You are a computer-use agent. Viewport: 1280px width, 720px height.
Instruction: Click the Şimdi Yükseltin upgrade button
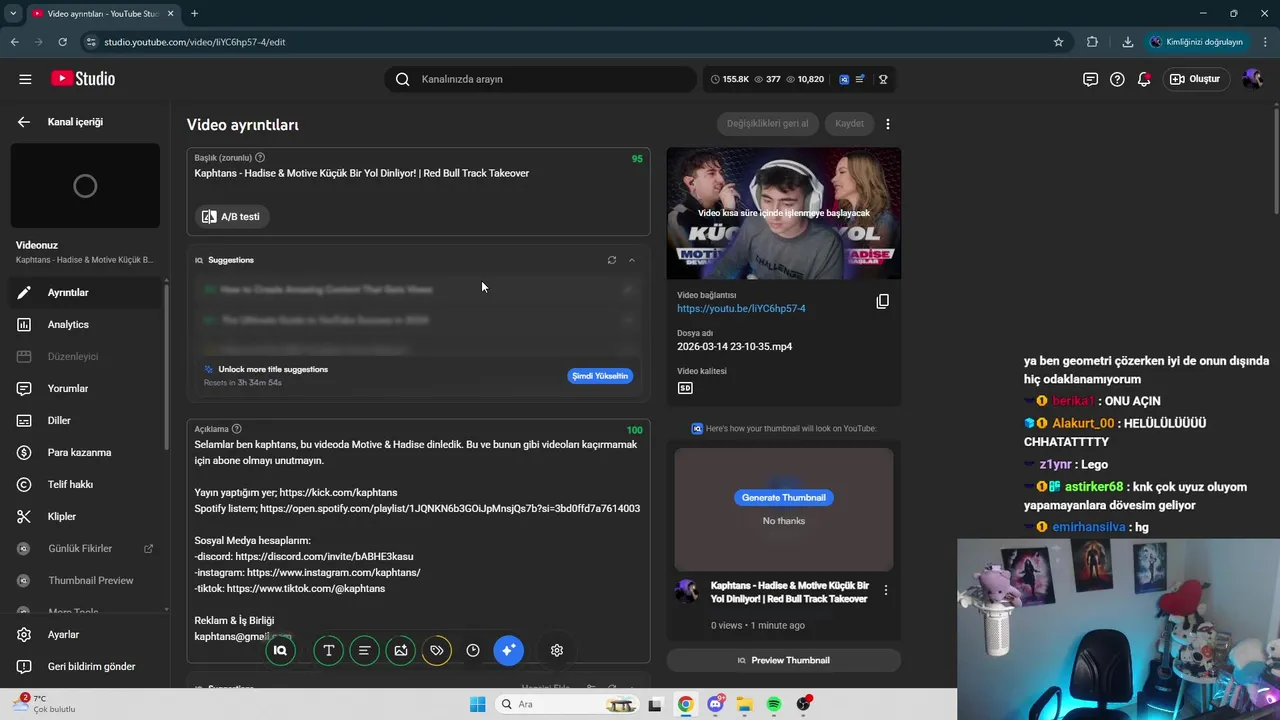600,376
